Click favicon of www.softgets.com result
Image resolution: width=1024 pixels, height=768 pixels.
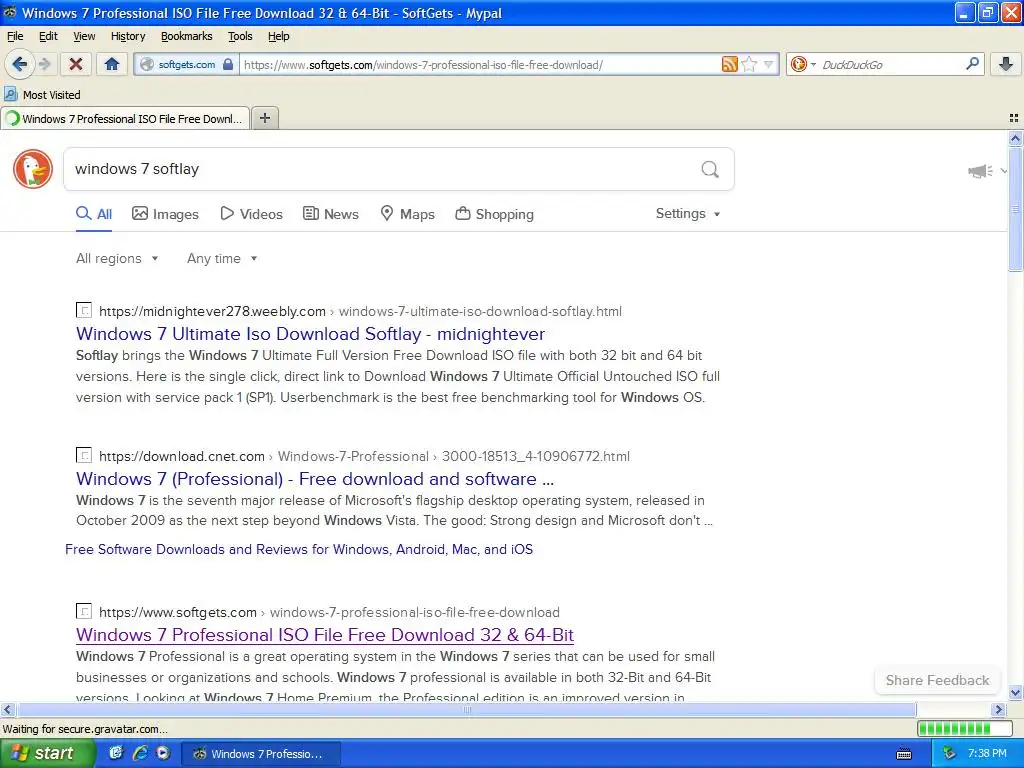click(84, 611)
